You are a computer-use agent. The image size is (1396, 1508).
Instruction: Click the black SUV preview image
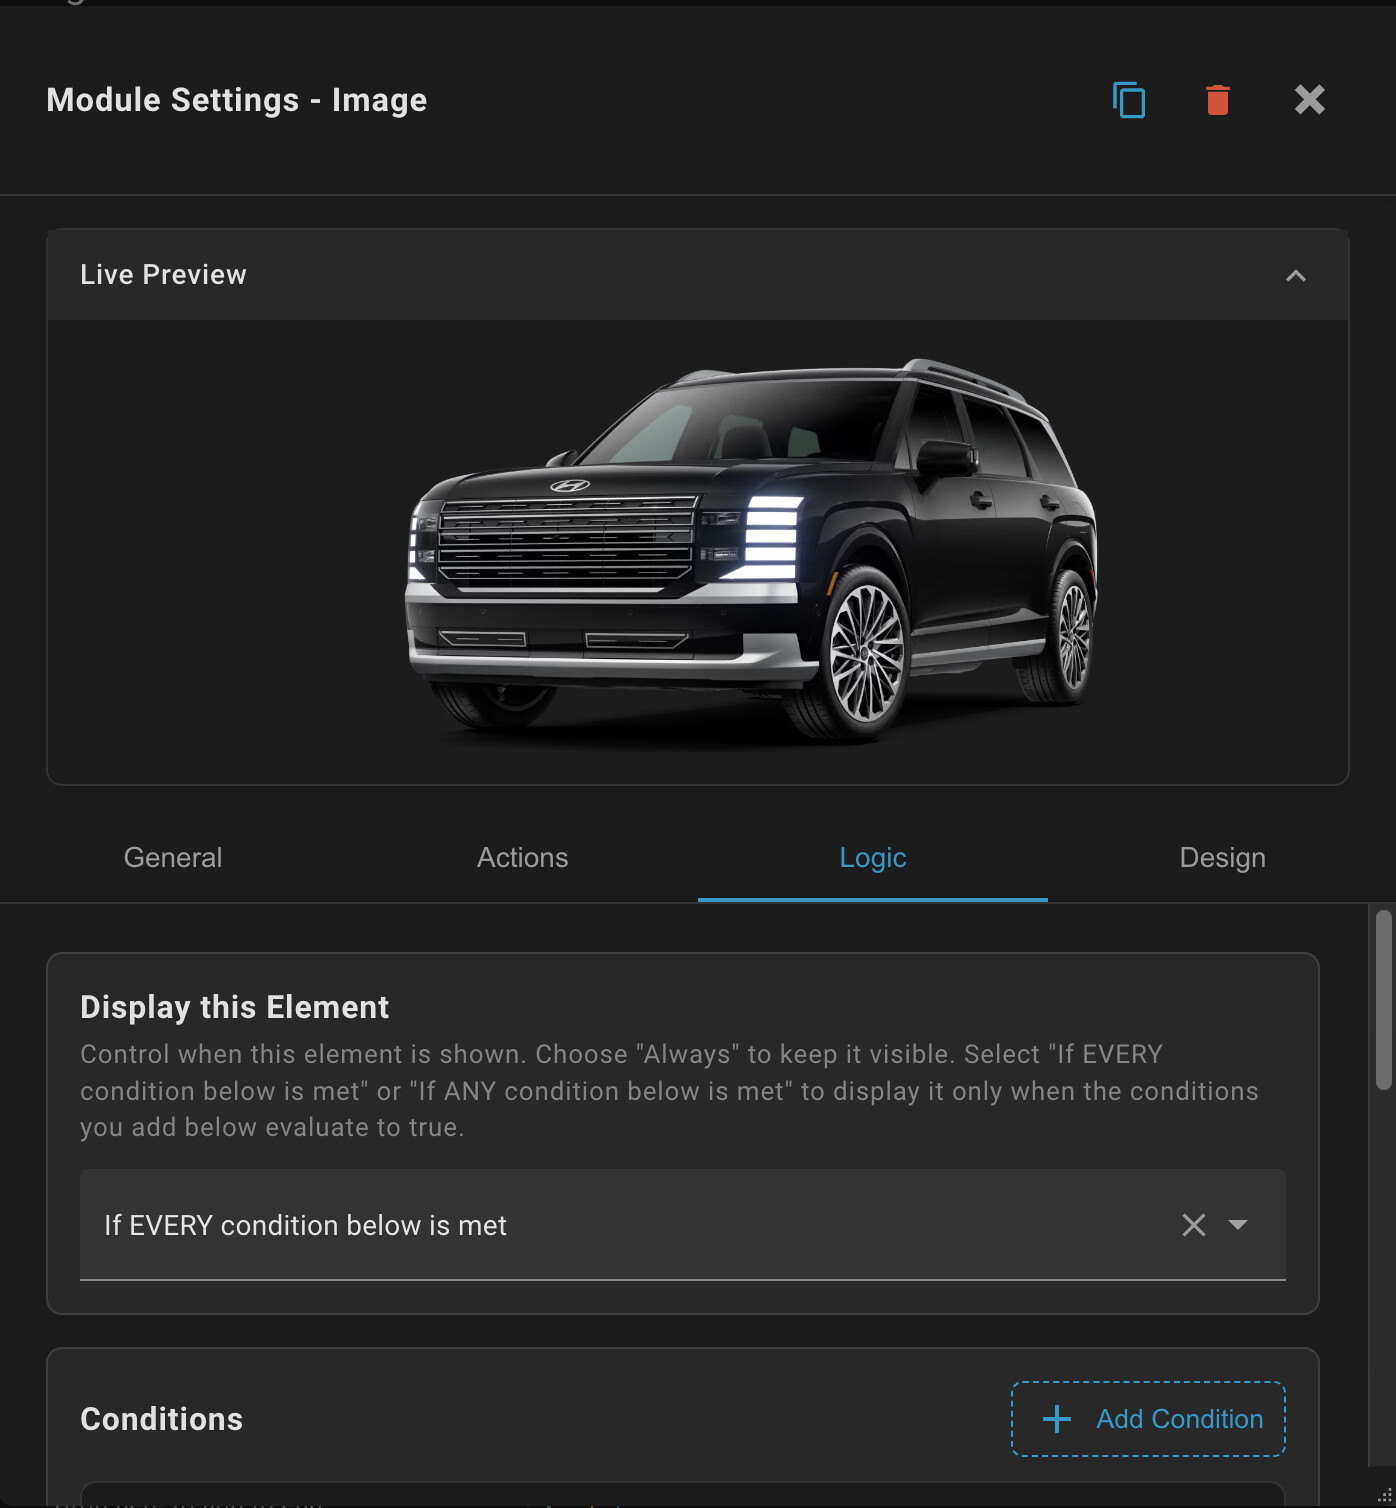pos(750,550)
